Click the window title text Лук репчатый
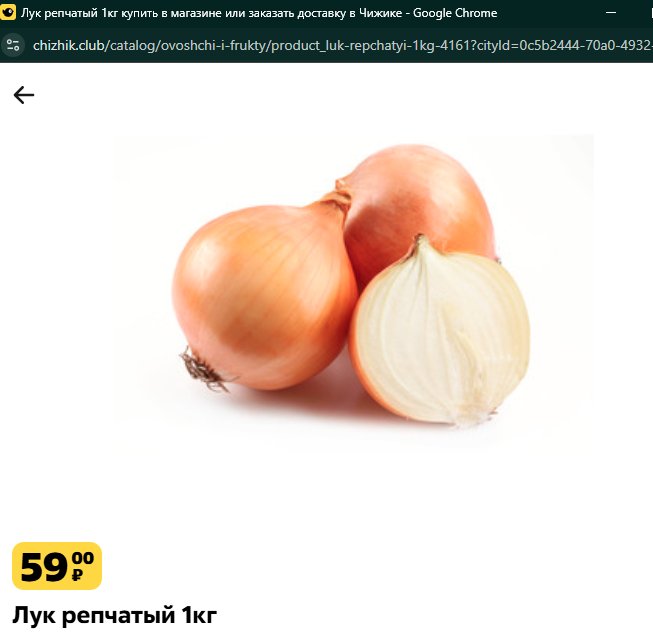 (x=59, y=13)
